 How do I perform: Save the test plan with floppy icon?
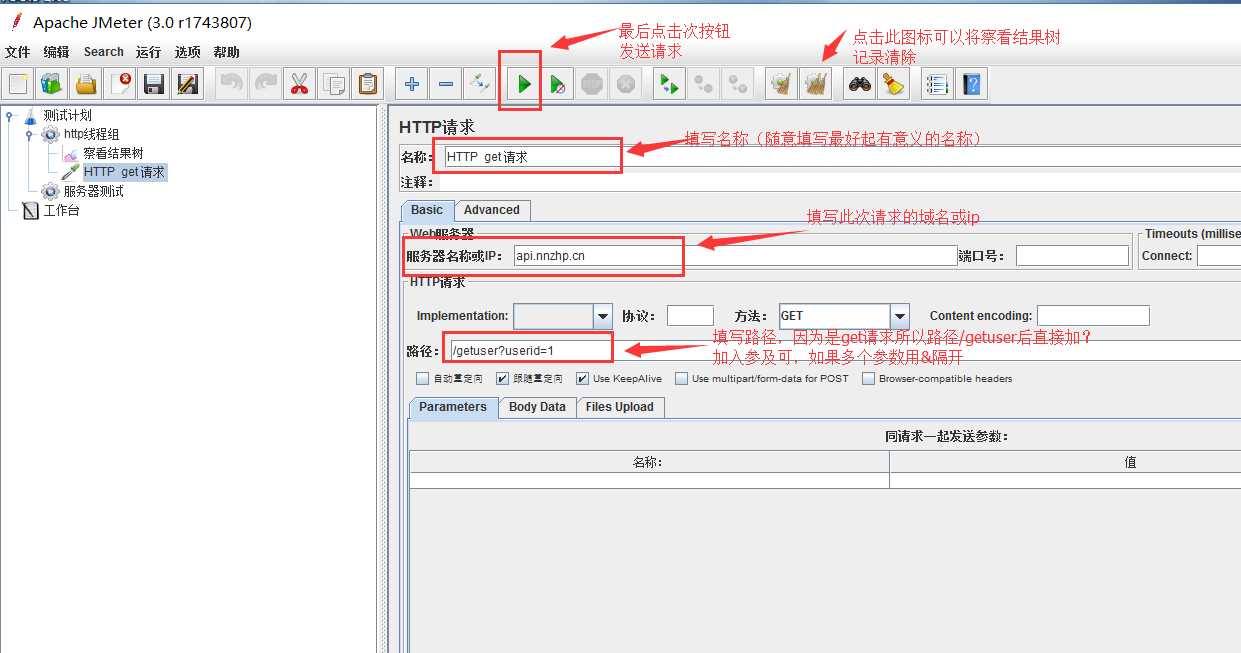(x=154, y=84)
